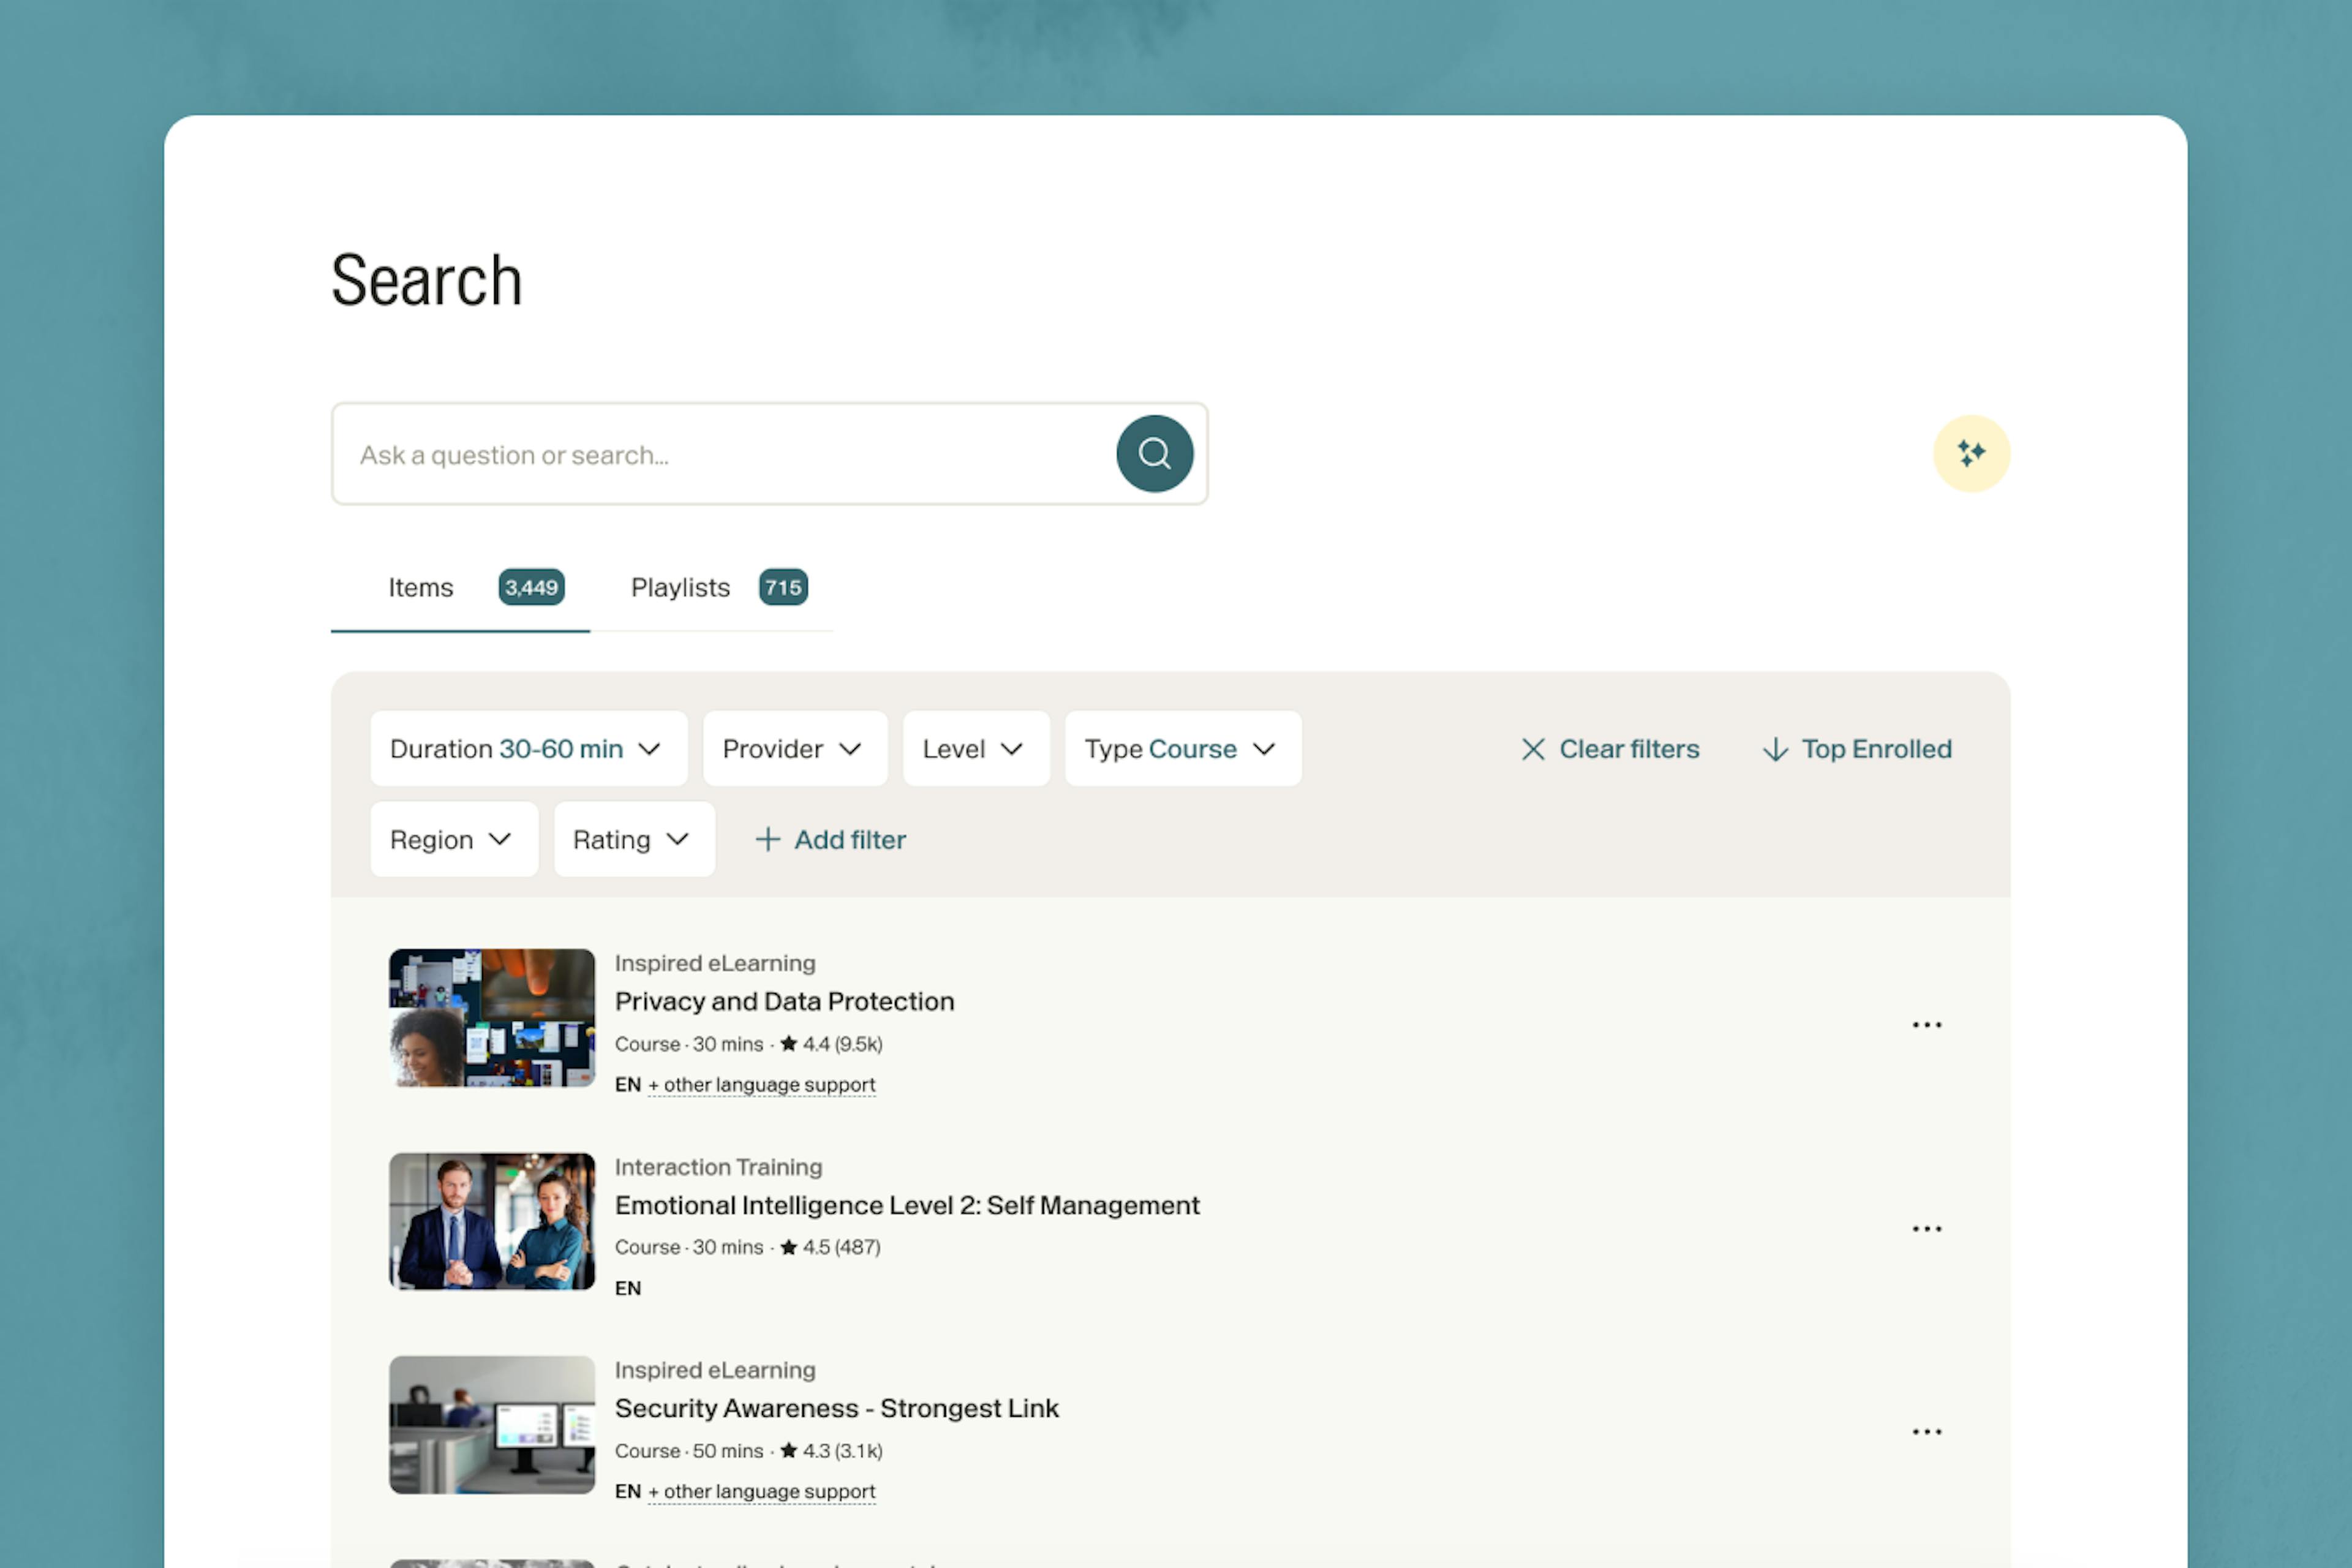The width and height of the screenshot is (2352, 1568).
Task: Open options menu for Privacy and Data Protection
Action: coord(1926,1025)
